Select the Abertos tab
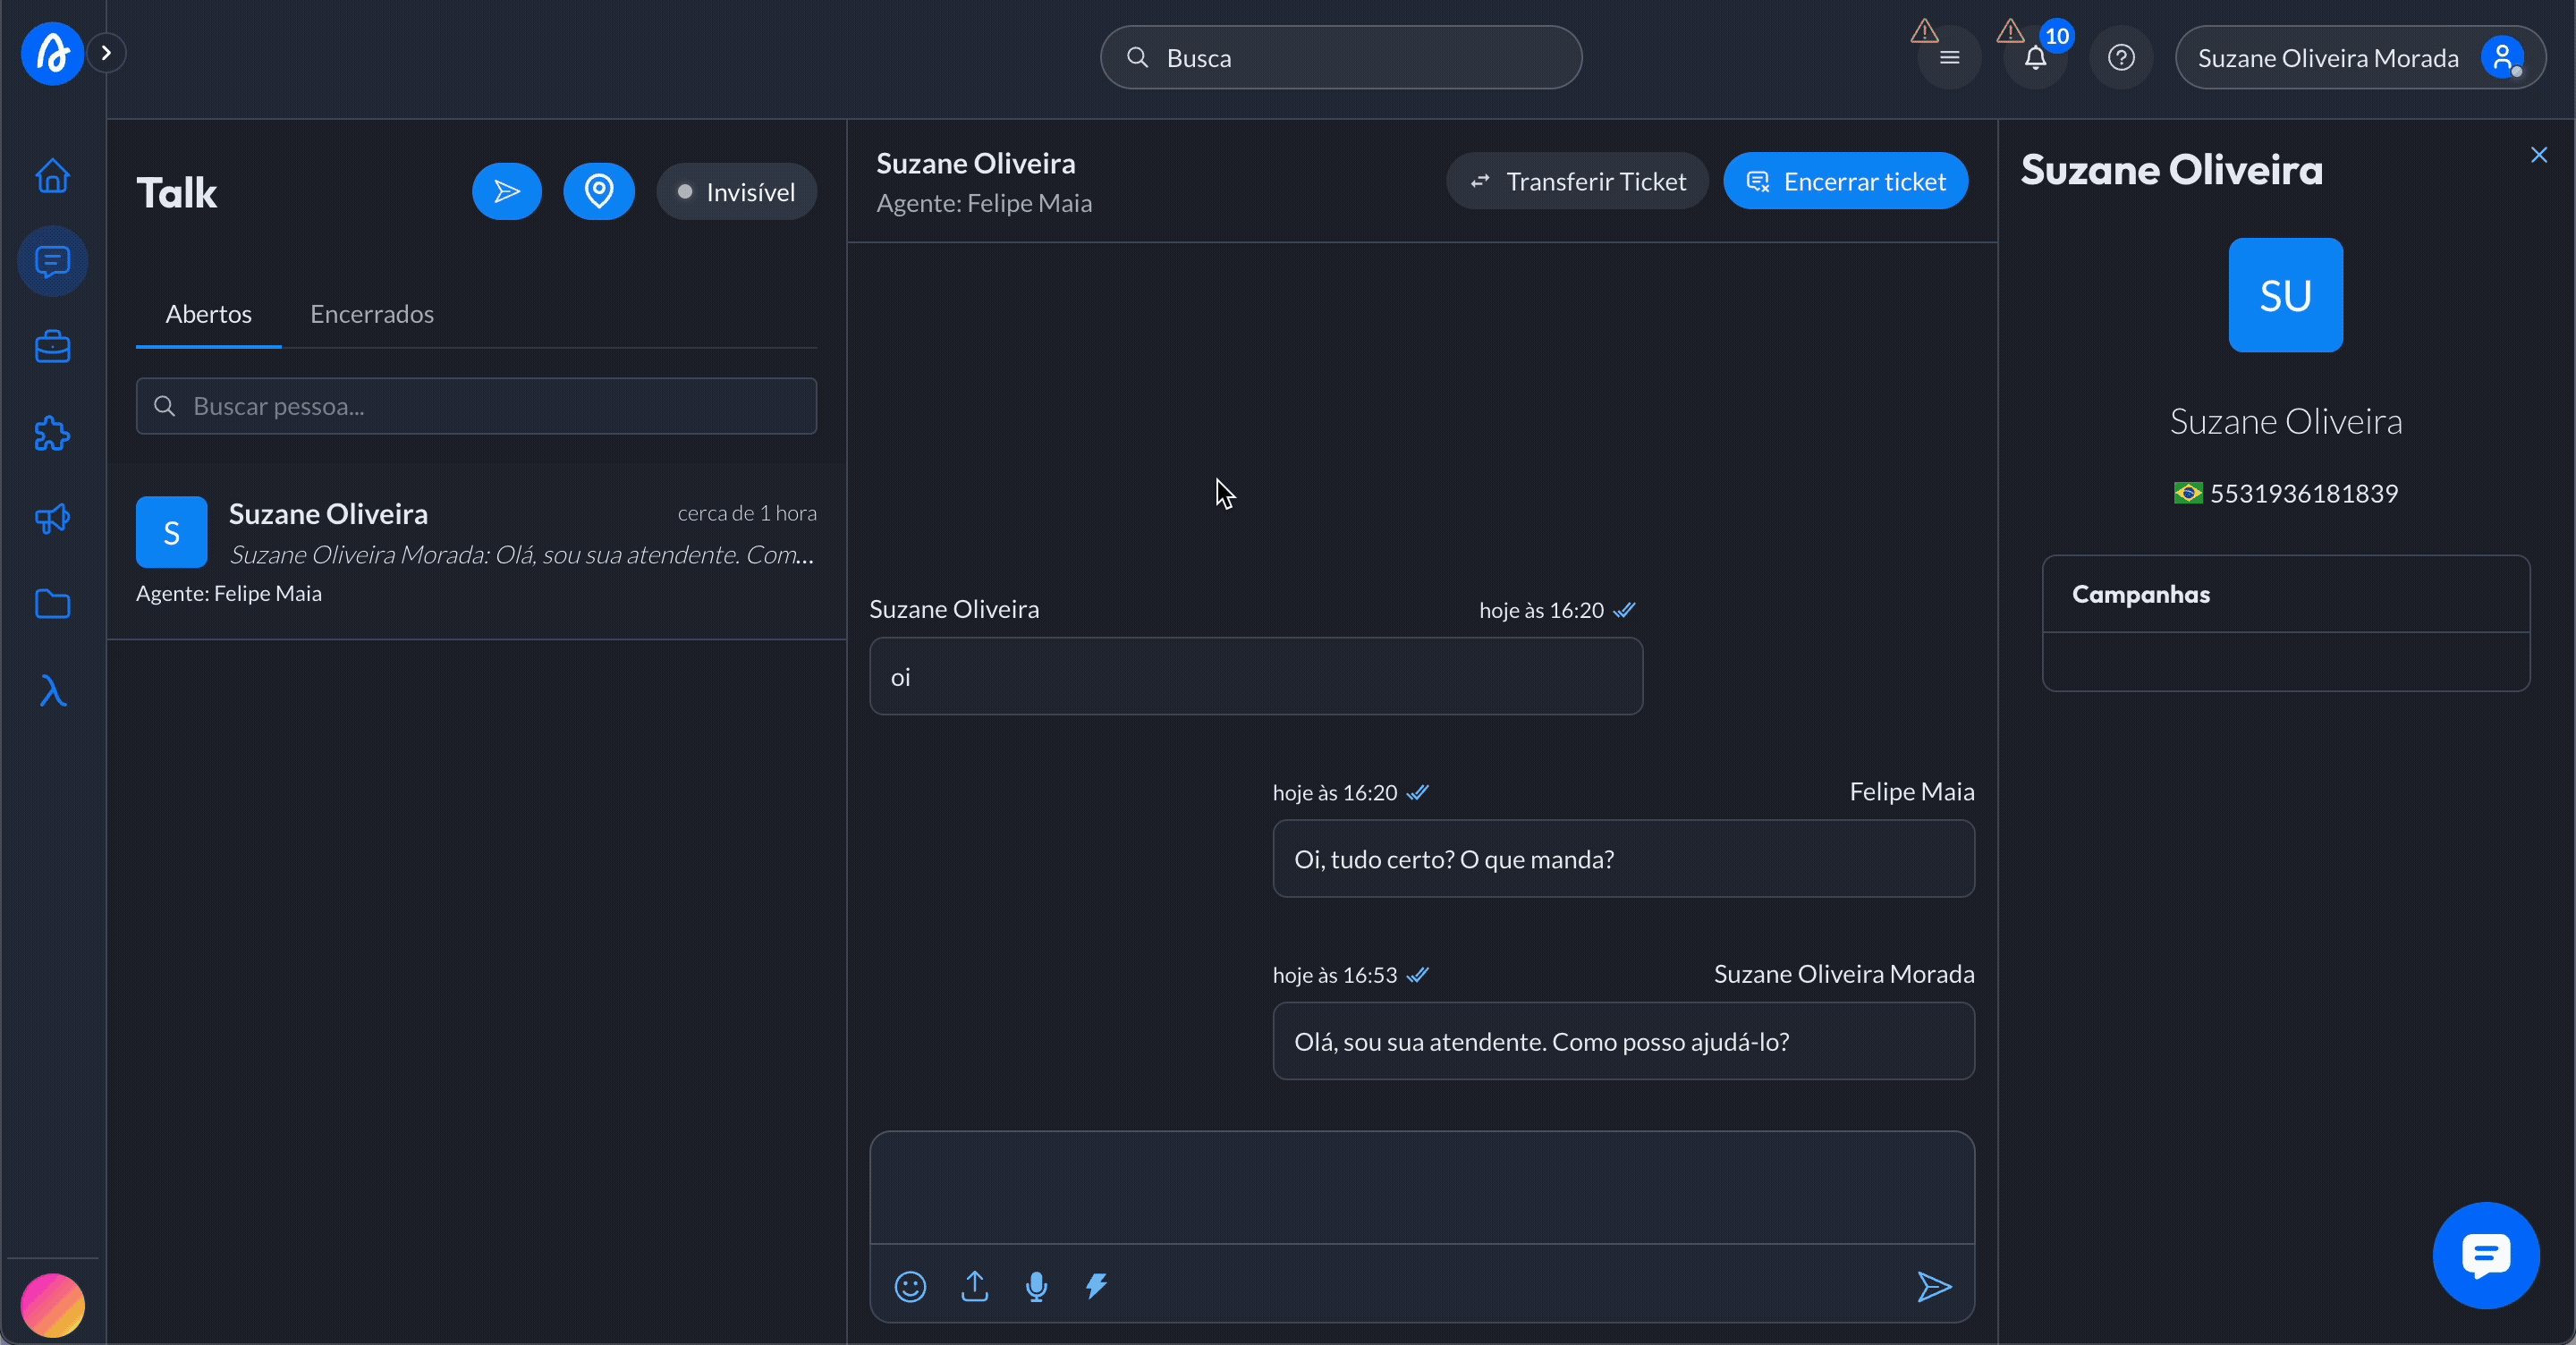This screenshot has height=1345, width=2576. (x=208, y=314)
